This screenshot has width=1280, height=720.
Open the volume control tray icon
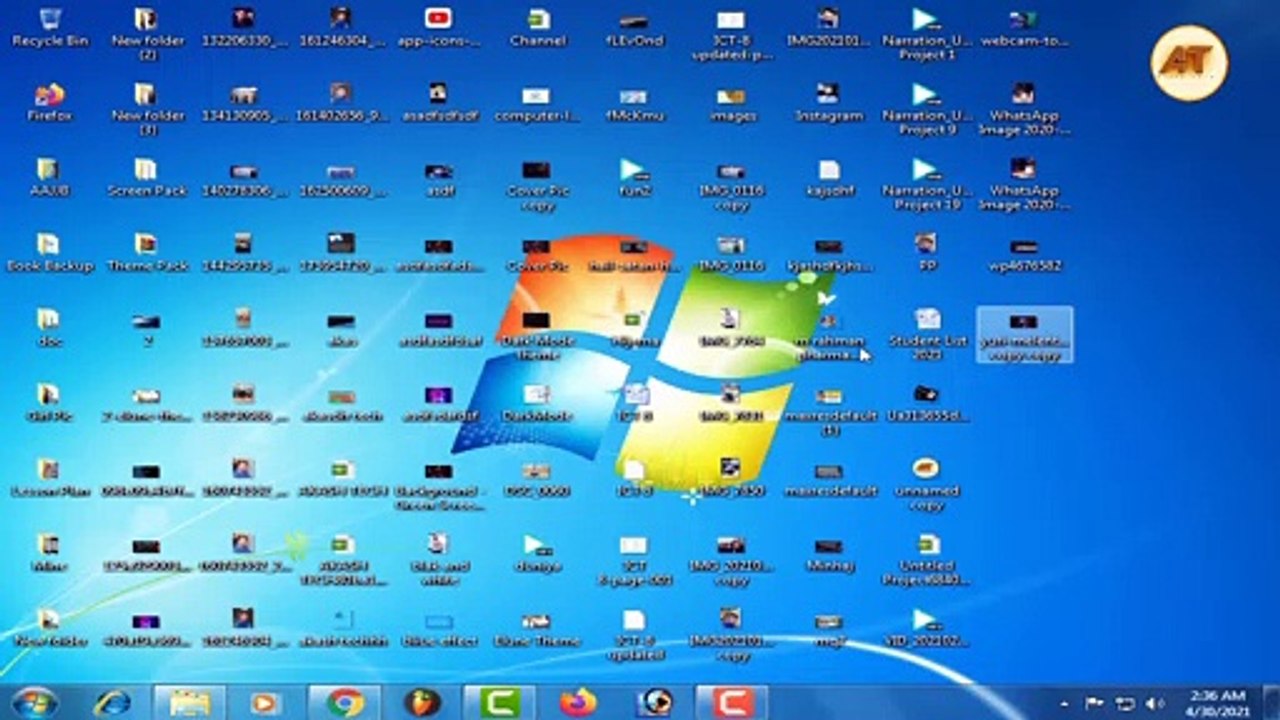pos(1154,703)
